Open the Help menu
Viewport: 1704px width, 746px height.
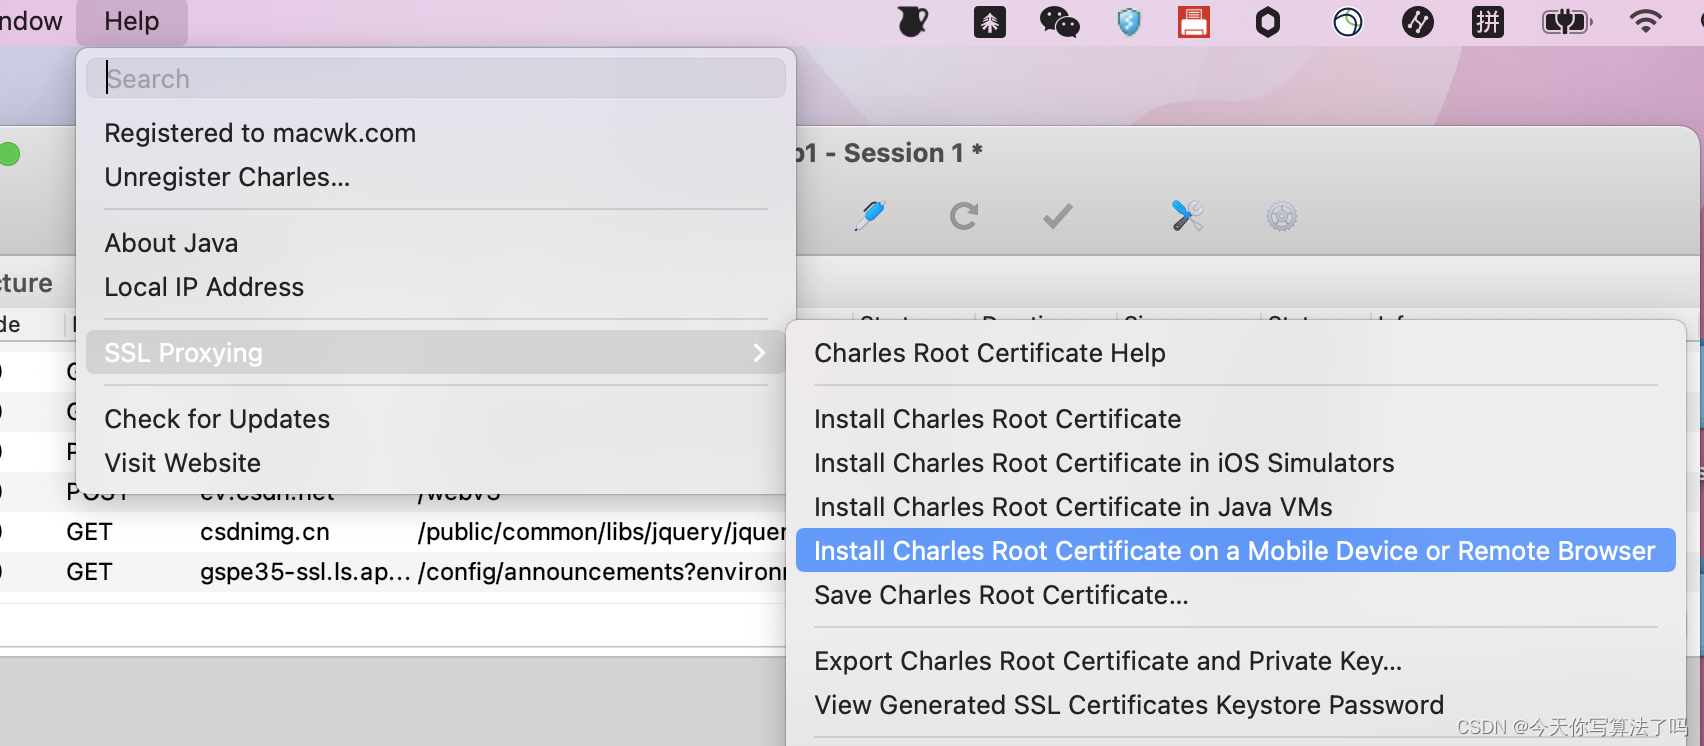(132, 21)
